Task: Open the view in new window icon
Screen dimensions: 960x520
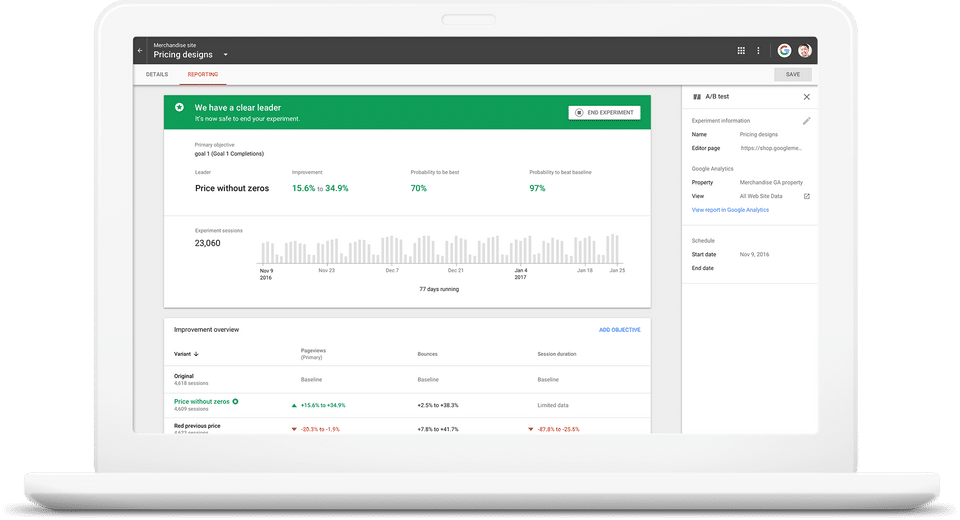Action: click(806, 197)
